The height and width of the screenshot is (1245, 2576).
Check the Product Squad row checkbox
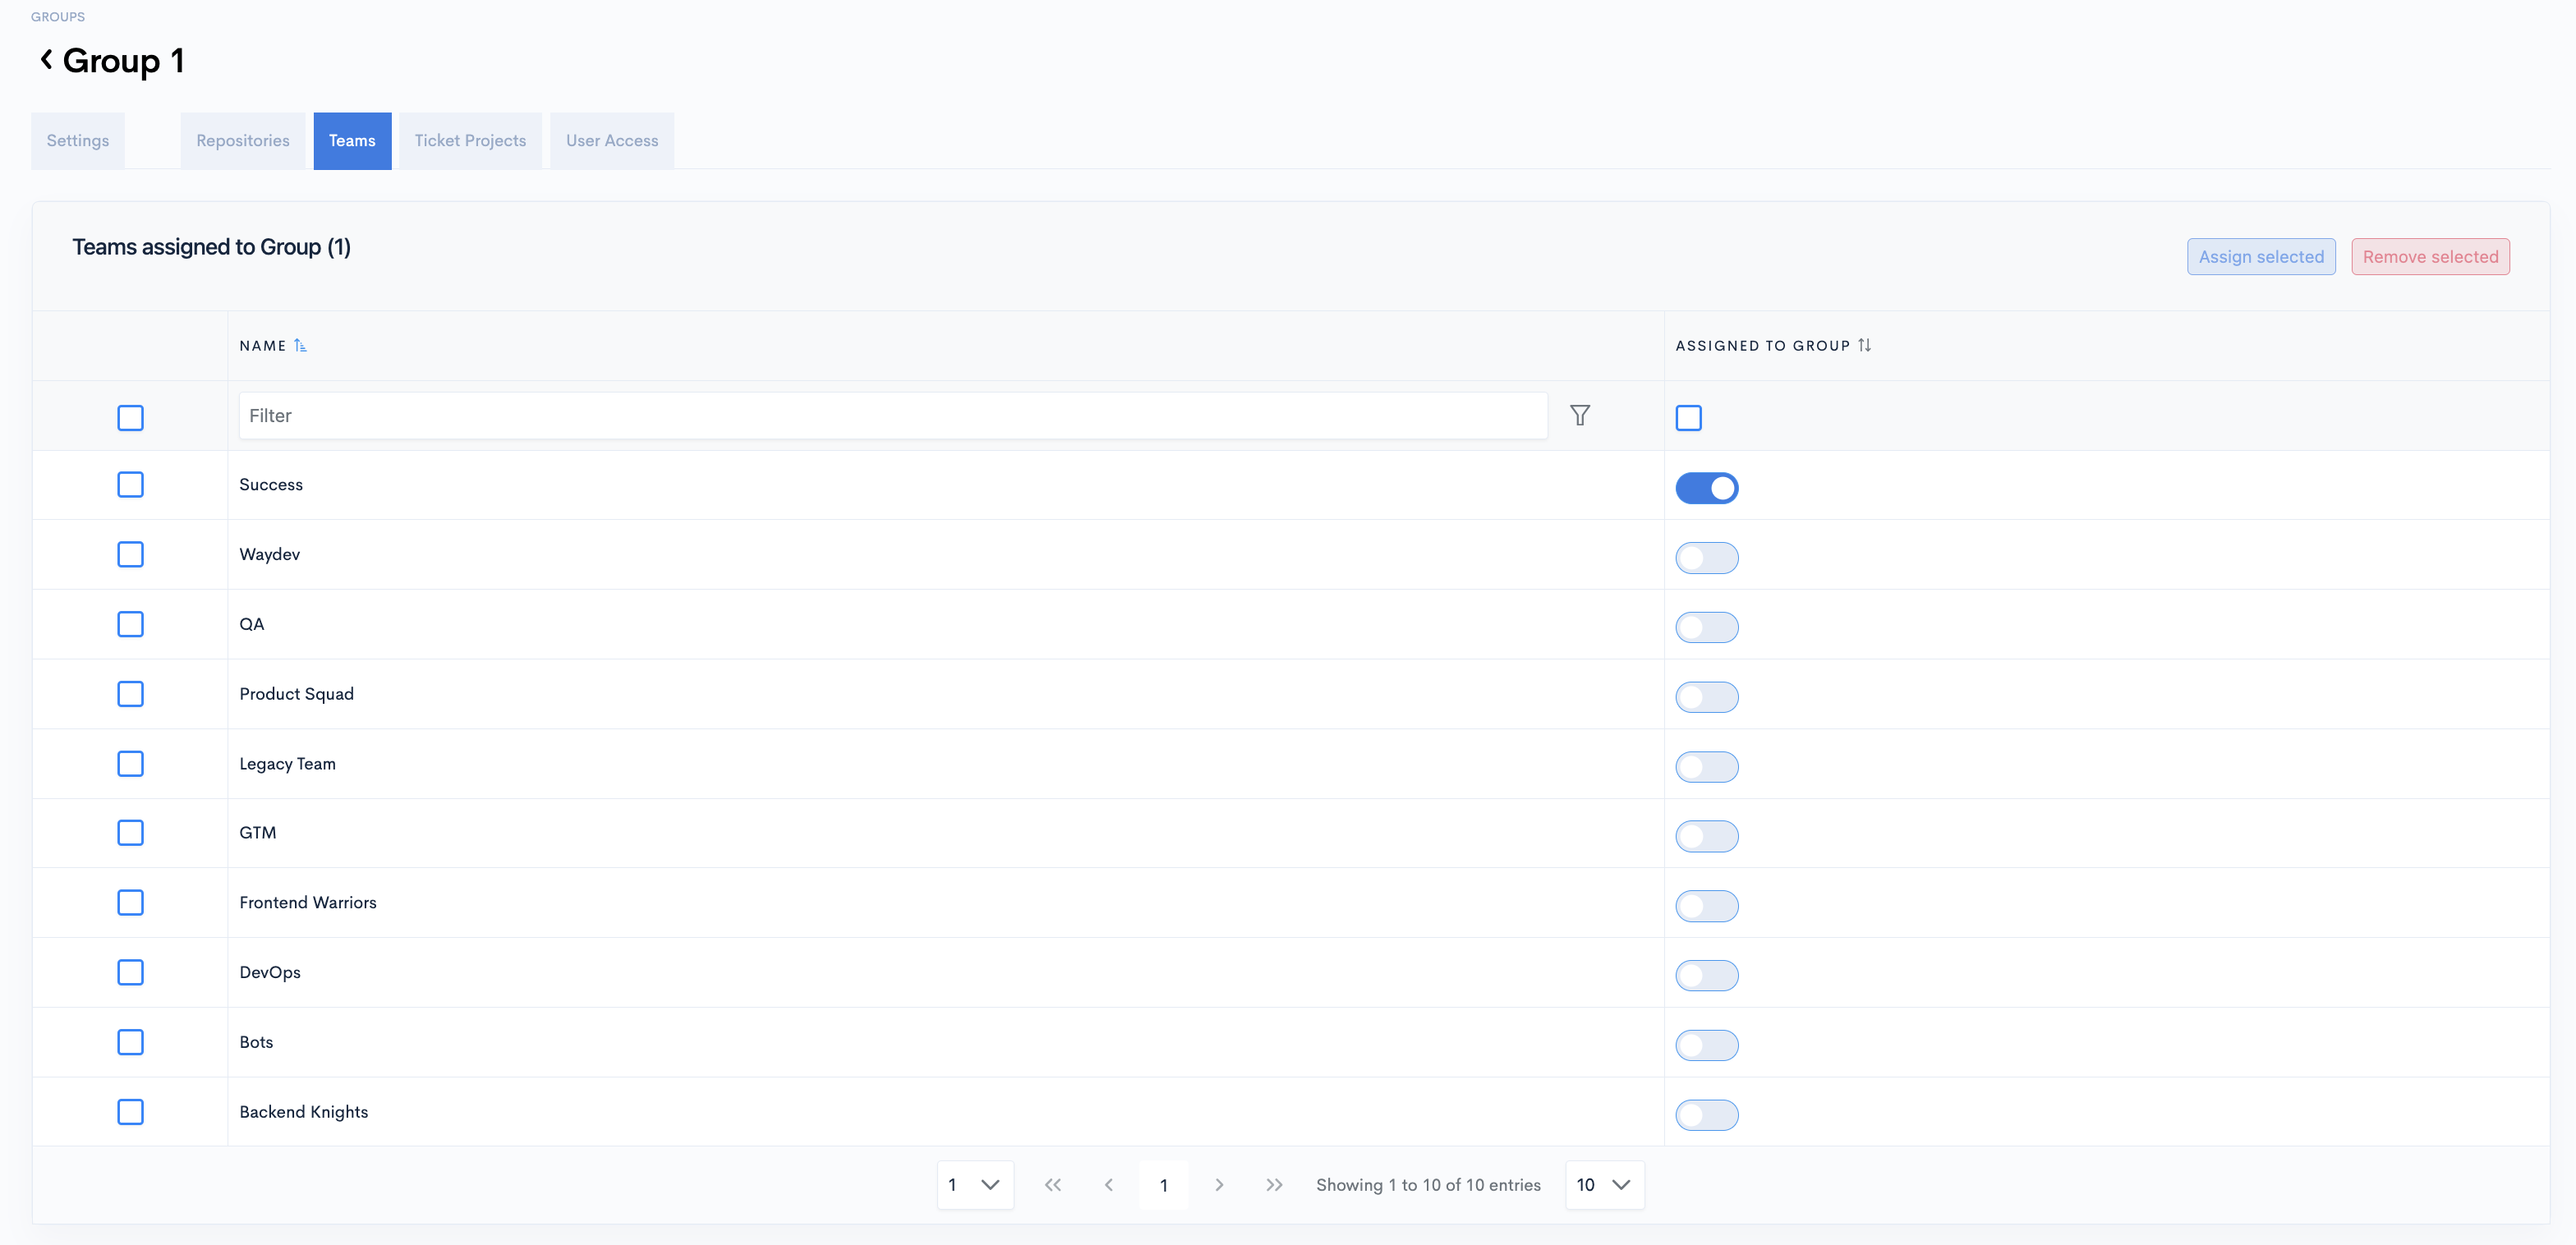point(130,694)
